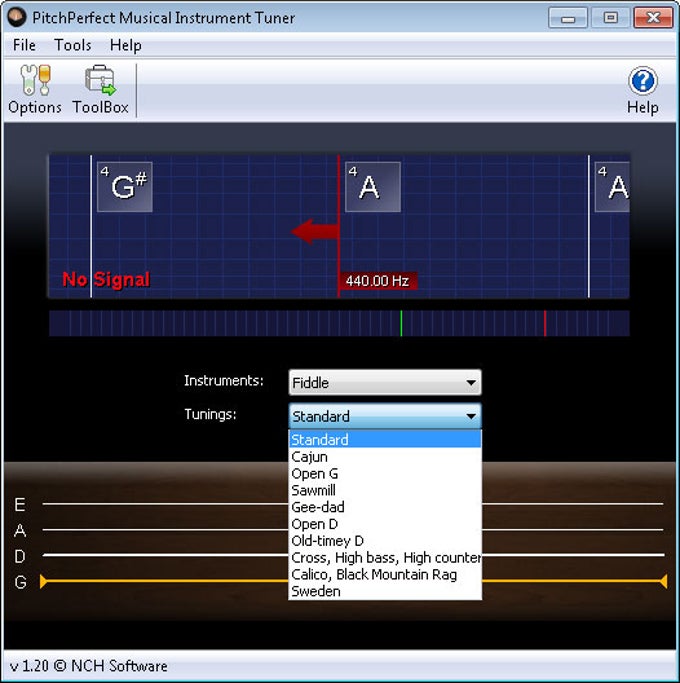680x683 pixels.
Task: Select Cross, High bass, High counter tuning
Action: coord(385,558)
